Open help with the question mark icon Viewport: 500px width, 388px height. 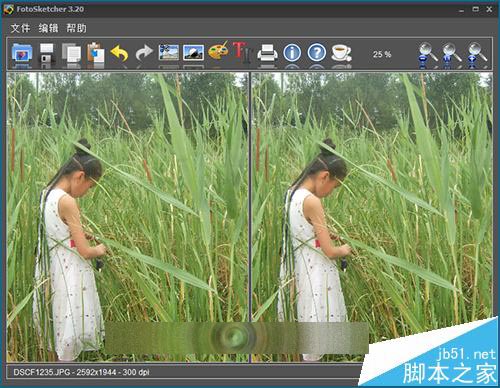[x=317, y=52]
